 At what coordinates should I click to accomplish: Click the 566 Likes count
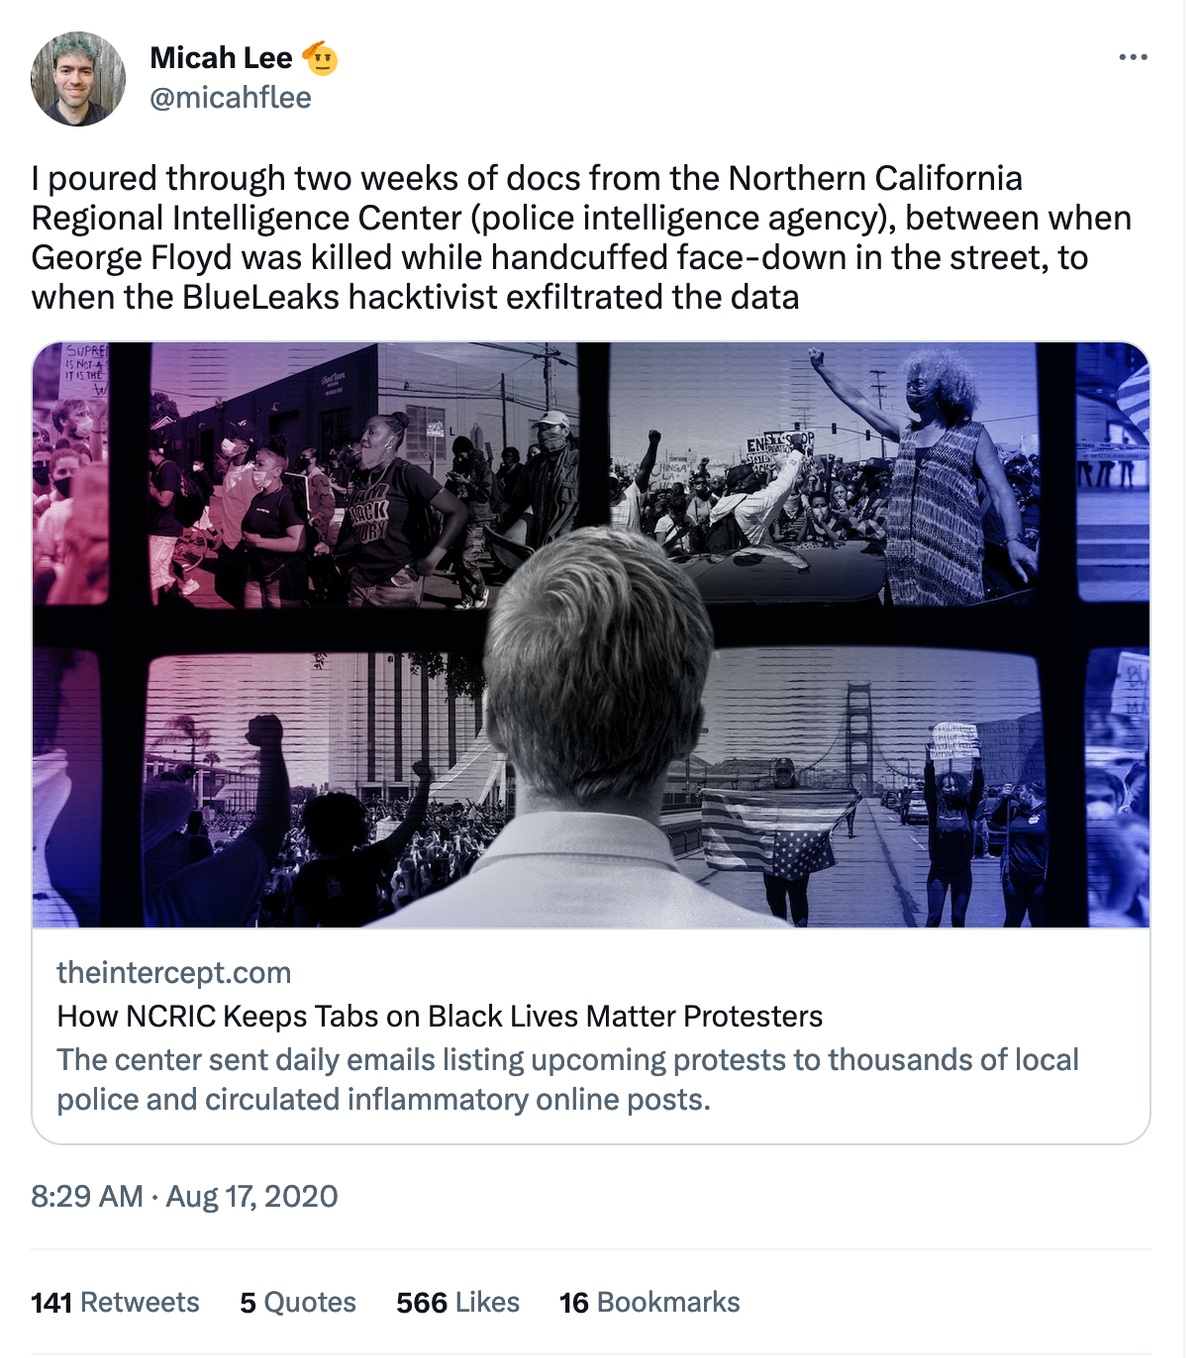(x=455, y=1302)
